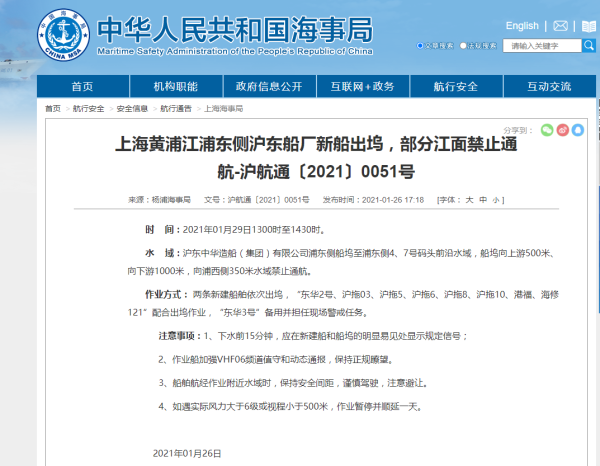
Task: Switch site language to English
Action: coord(522,26)
